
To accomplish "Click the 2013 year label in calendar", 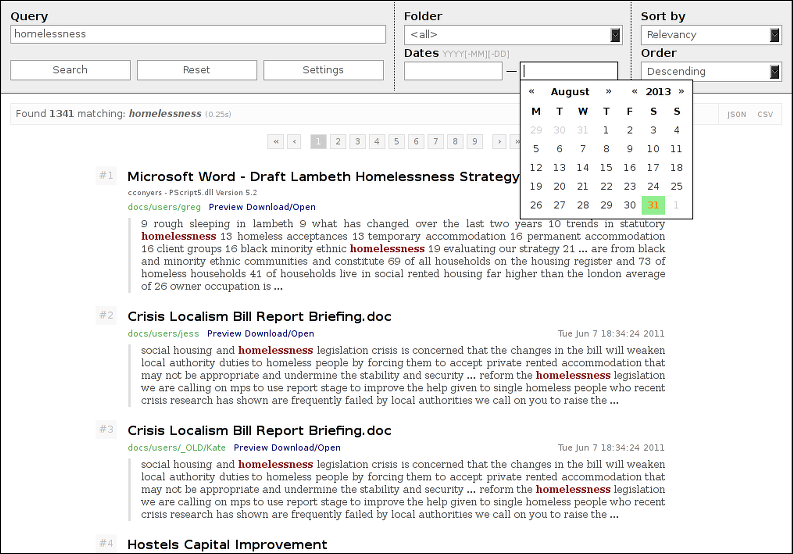I will tap(658, 92).
